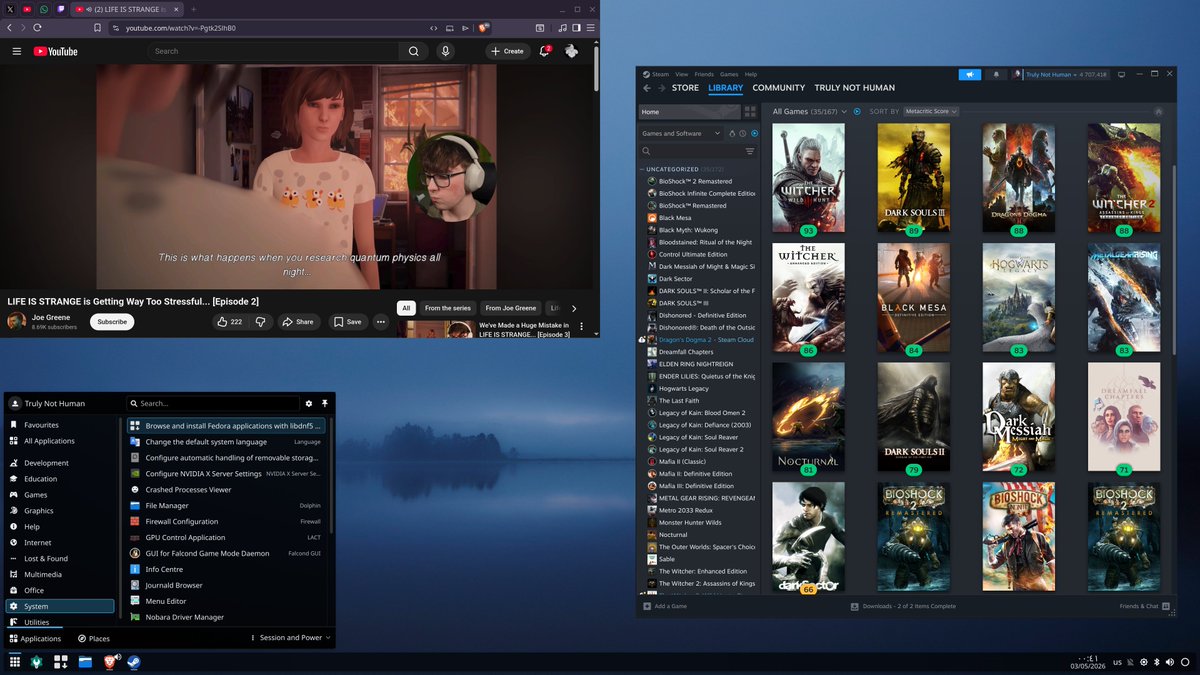Go to Steam COMMUNITY tab
The width and height of the screenshot is (1200, 675).
click(779, 88)
